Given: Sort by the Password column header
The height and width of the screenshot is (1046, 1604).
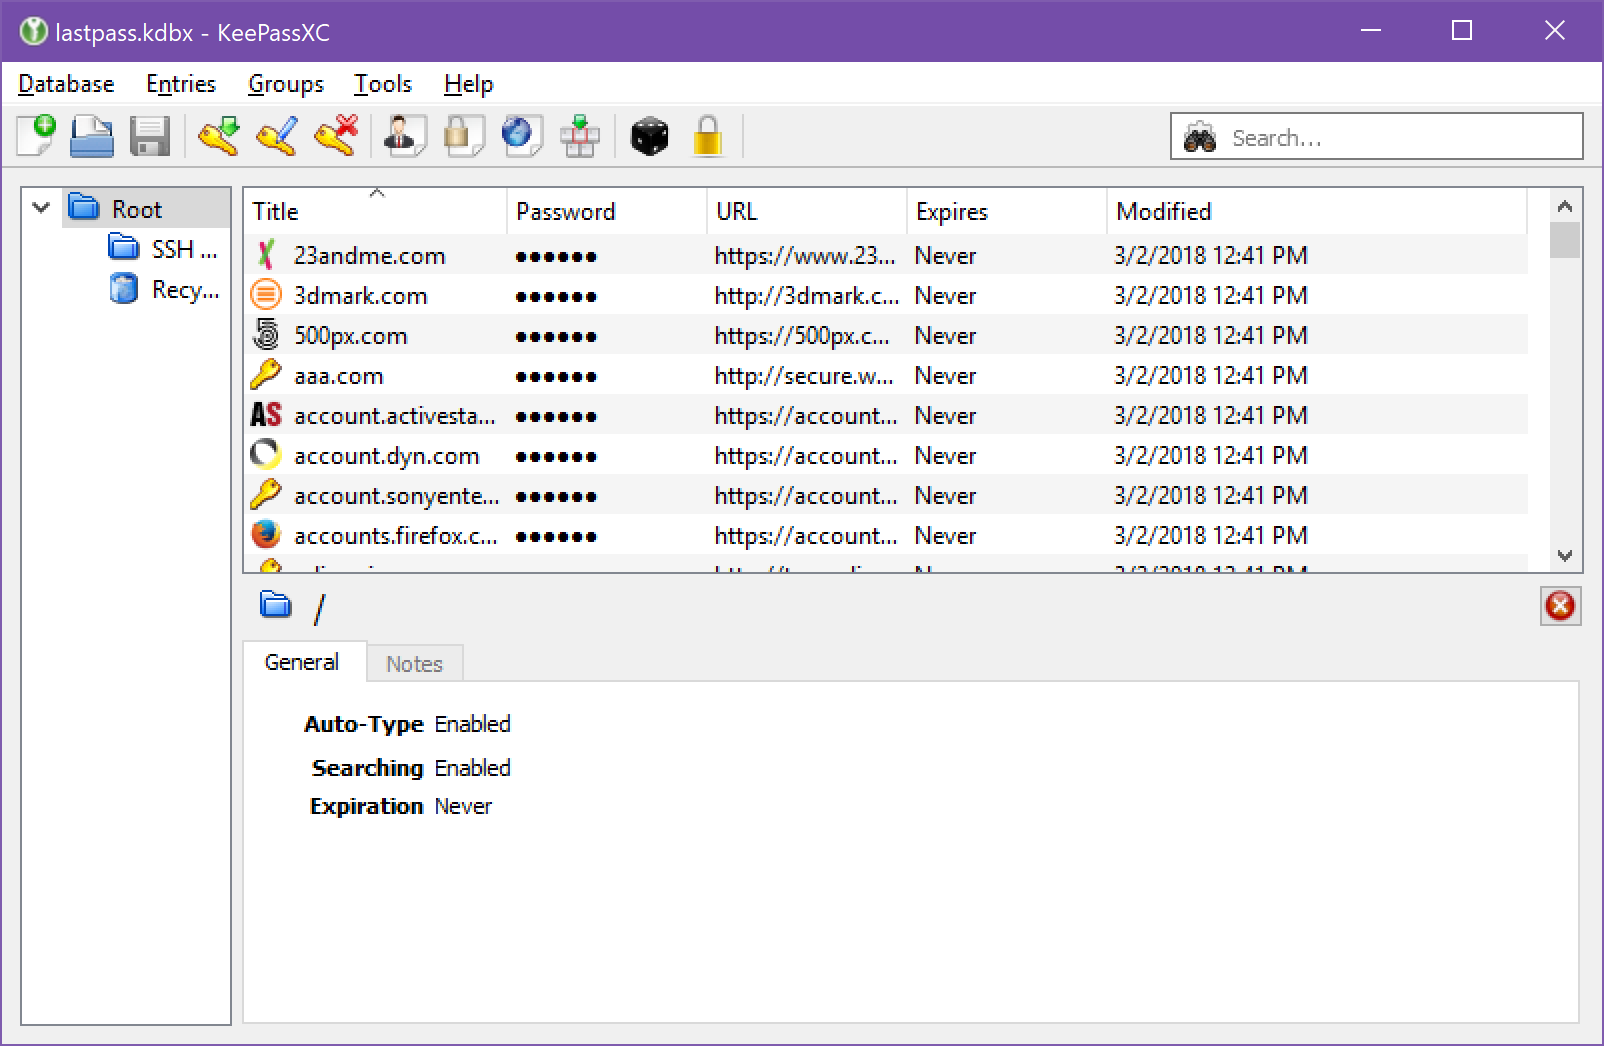Looking at the screenshot, I should pyautogui.click(x=607, y=211).
